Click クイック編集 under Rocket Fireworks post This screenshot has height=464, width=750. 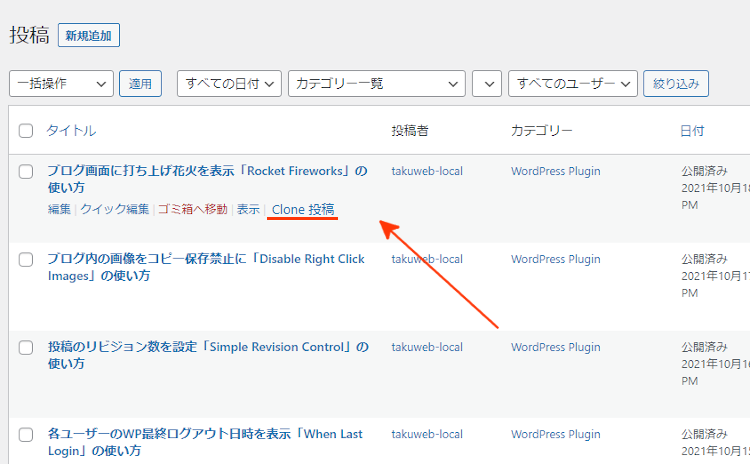[x=115, y=209]
